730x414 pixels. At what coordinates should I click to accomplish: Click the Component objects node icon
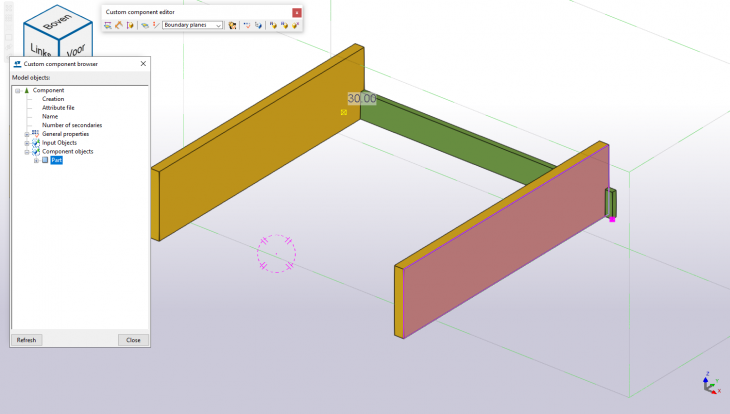click(x=35, y=151)
